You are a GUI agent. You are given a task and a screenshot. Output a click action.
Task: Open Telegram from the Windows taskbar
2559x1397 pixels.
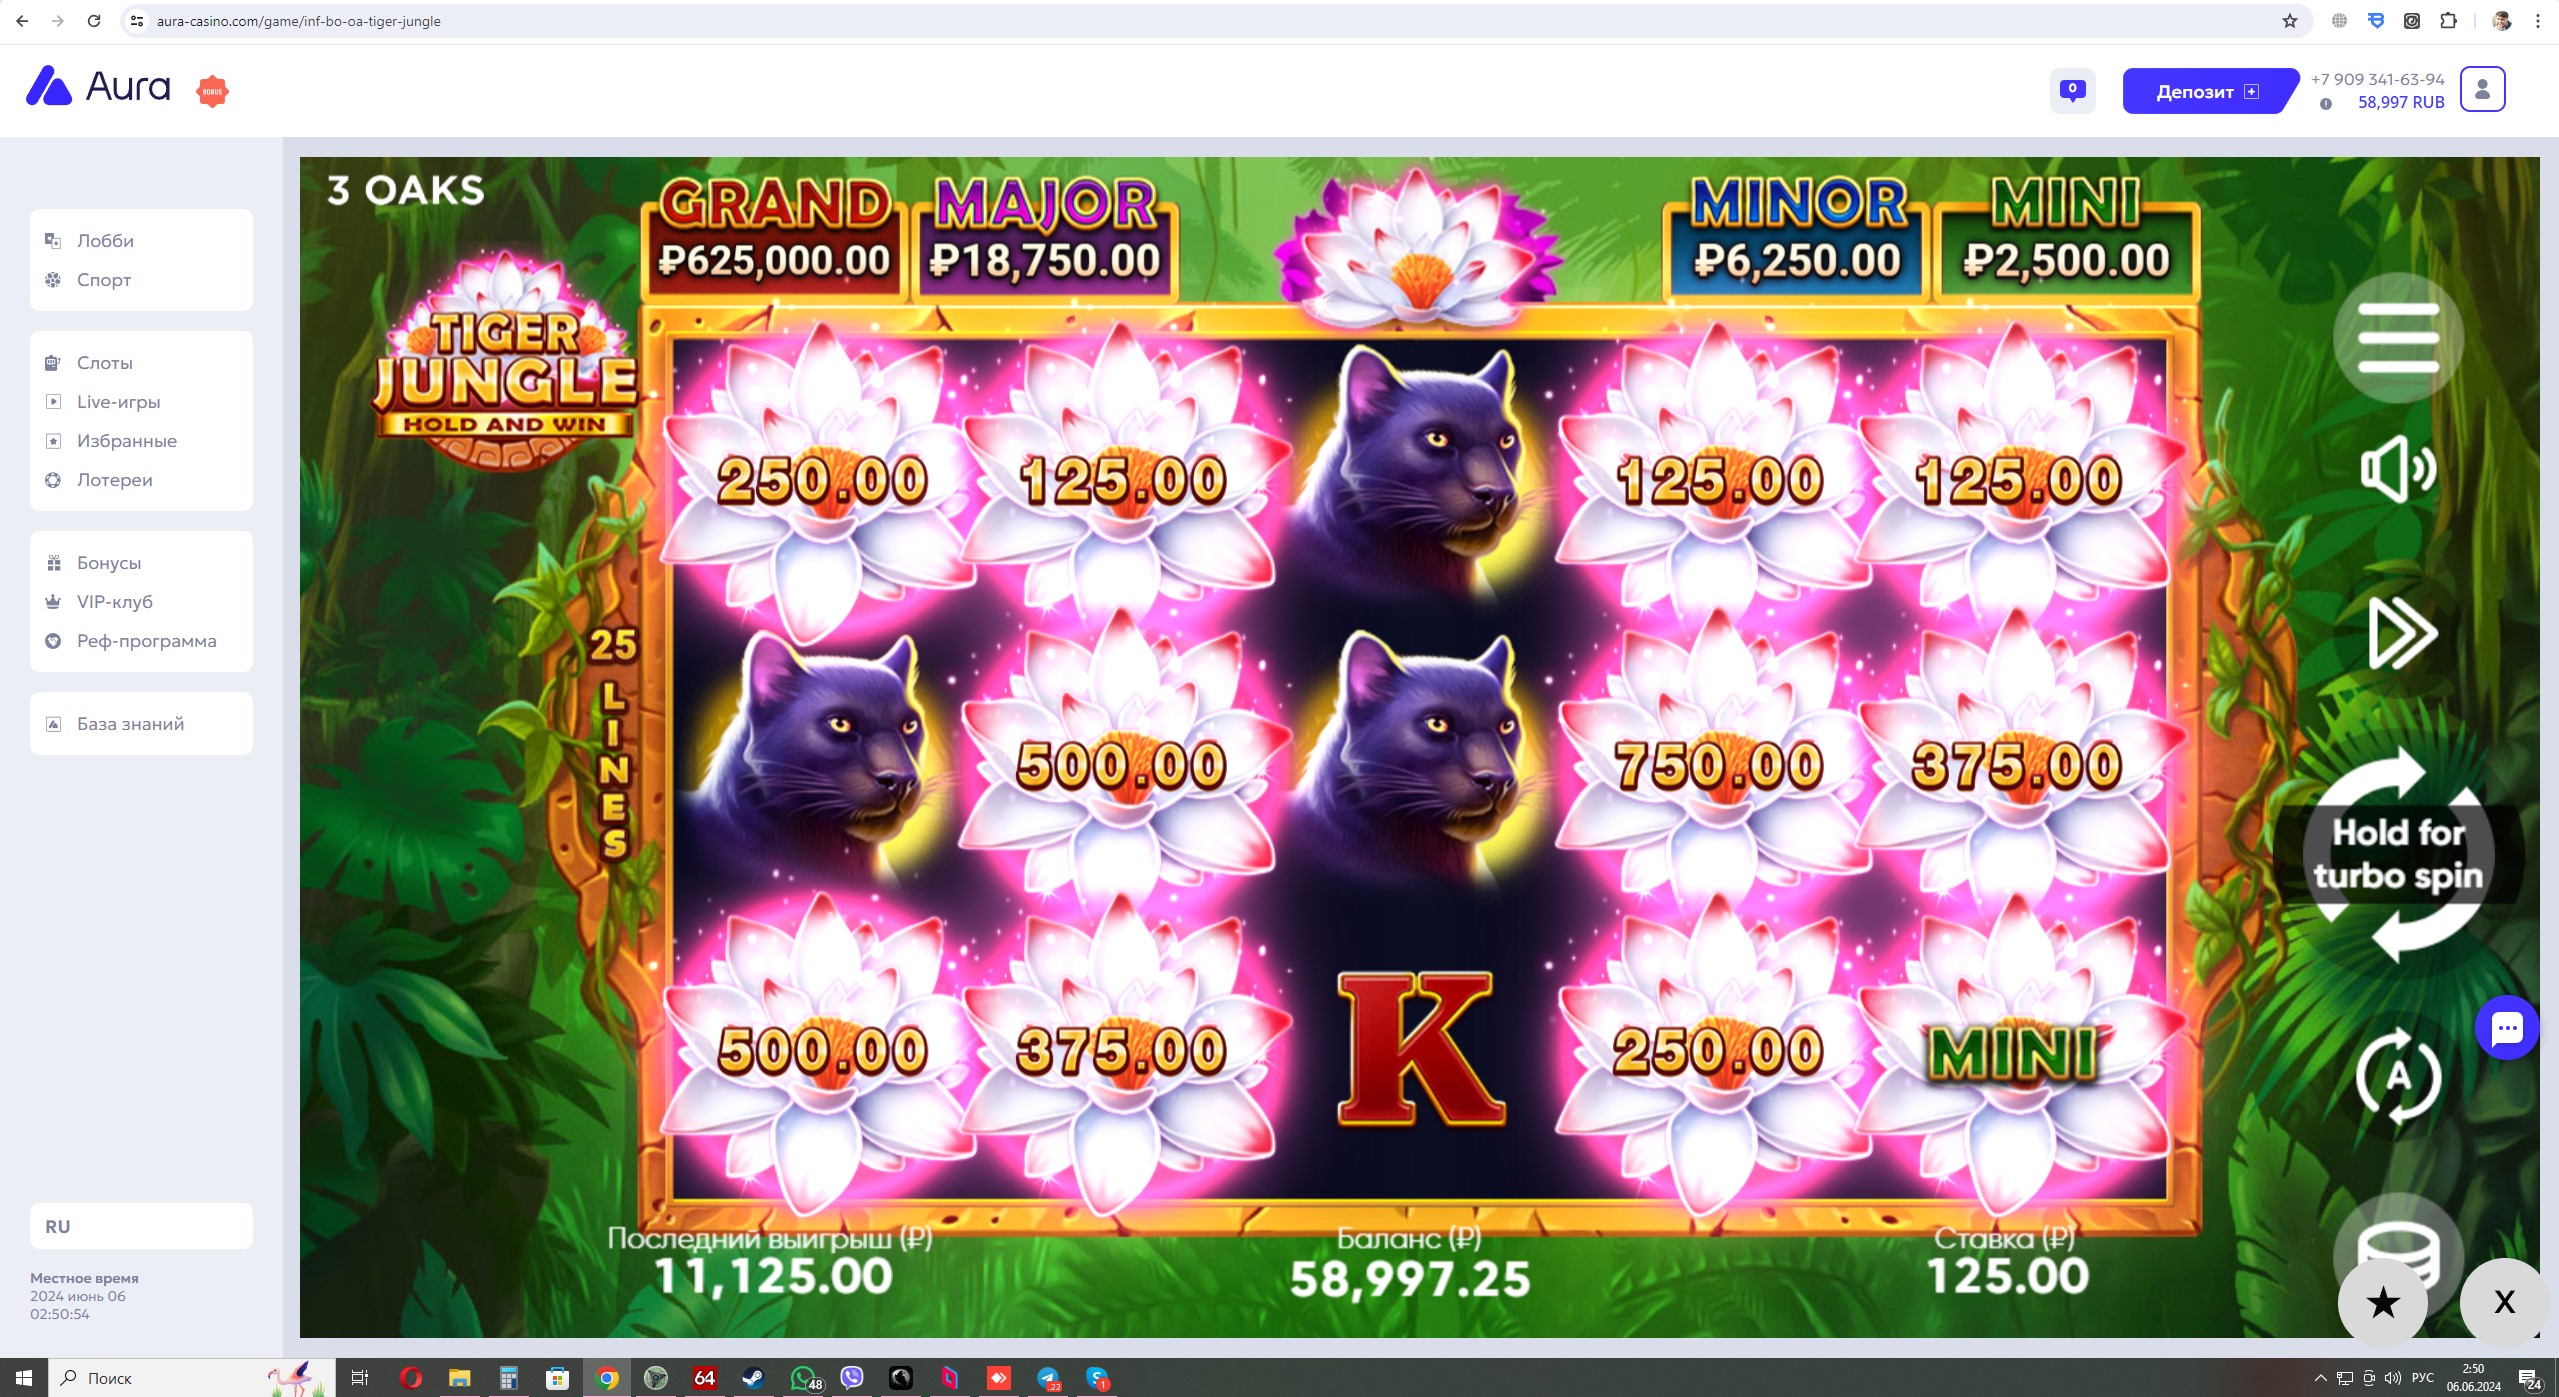(x=1047, y=1378)
